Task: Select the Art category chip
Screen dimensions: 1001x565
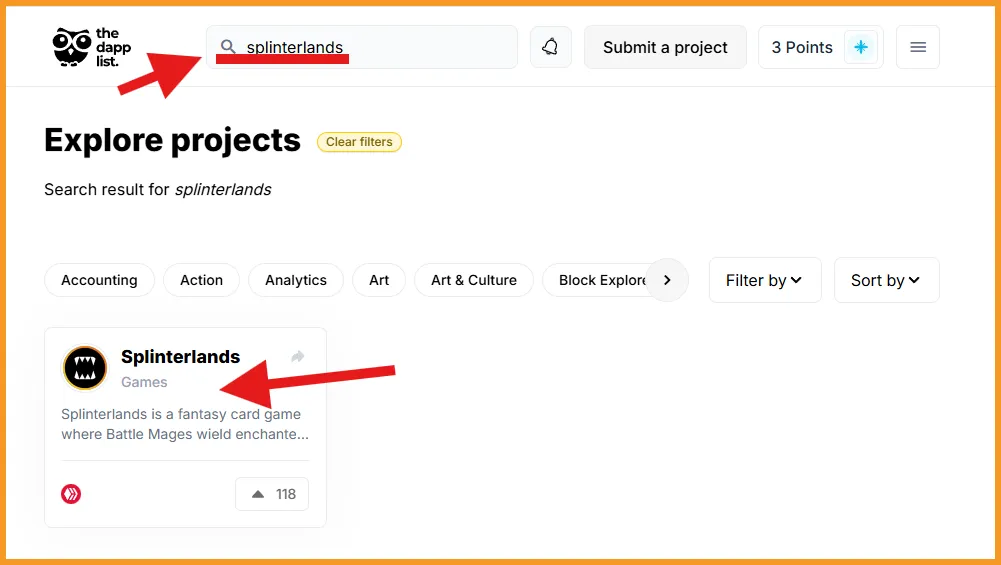Action: (x=379, y=280)
